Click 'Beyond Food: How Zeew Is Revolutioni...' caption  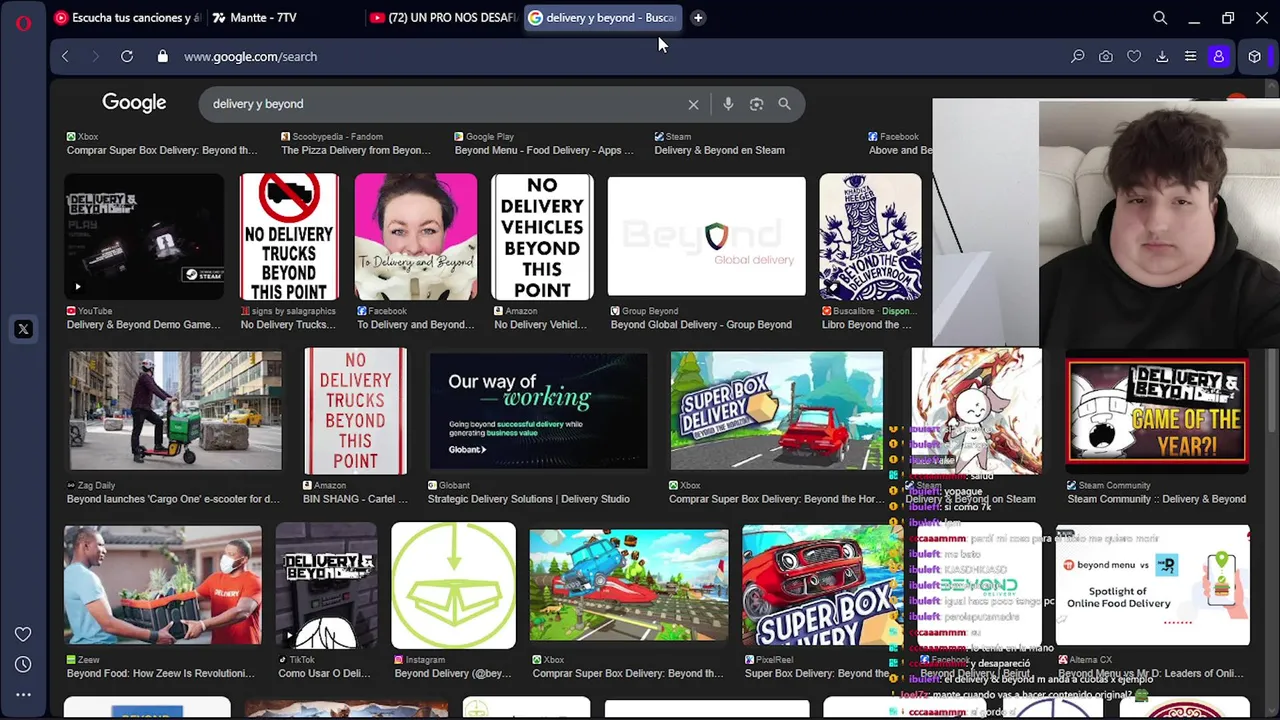[160, 673]
